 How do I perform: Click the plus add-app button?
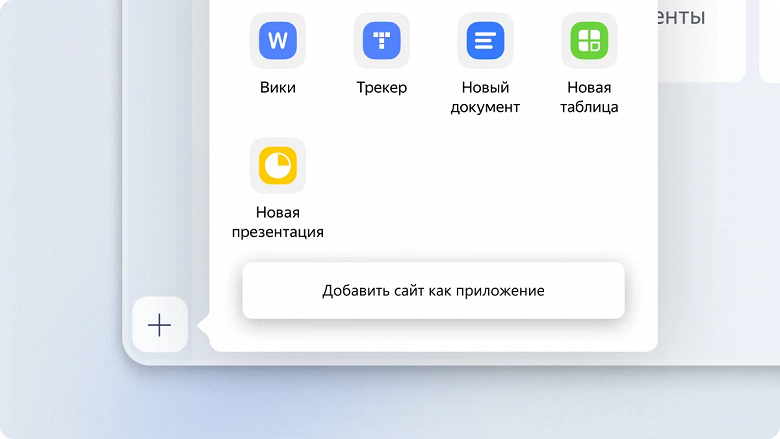point(160,325)
